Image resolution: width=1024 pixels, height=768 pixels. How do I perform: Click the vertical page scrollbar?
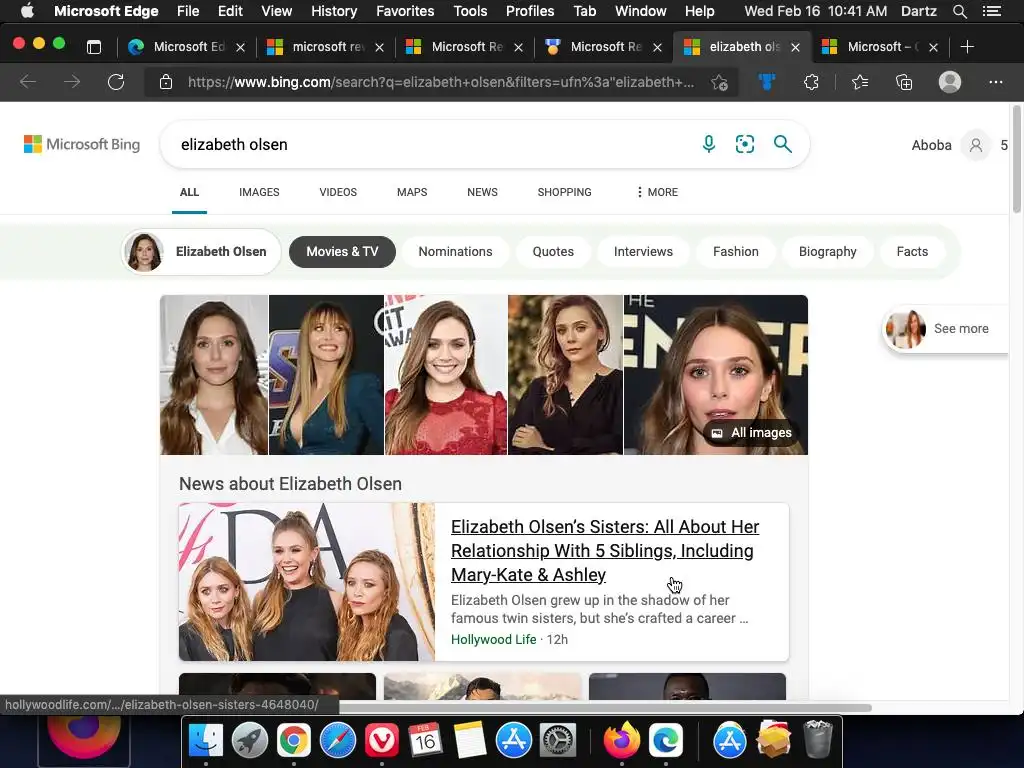point(1016,159)
